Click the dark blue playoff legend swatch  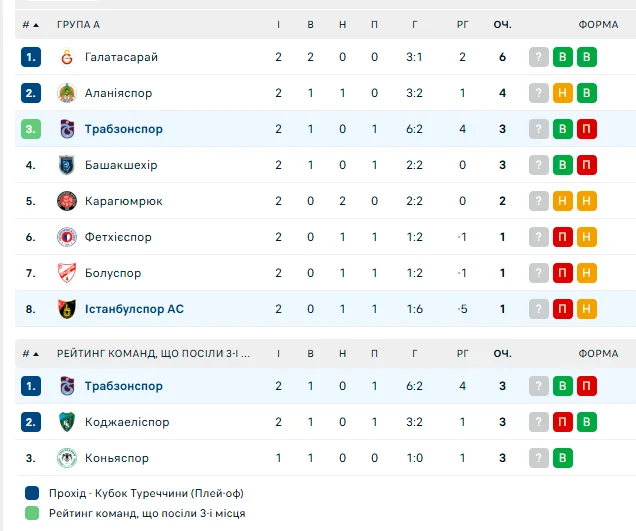(33, 493)
